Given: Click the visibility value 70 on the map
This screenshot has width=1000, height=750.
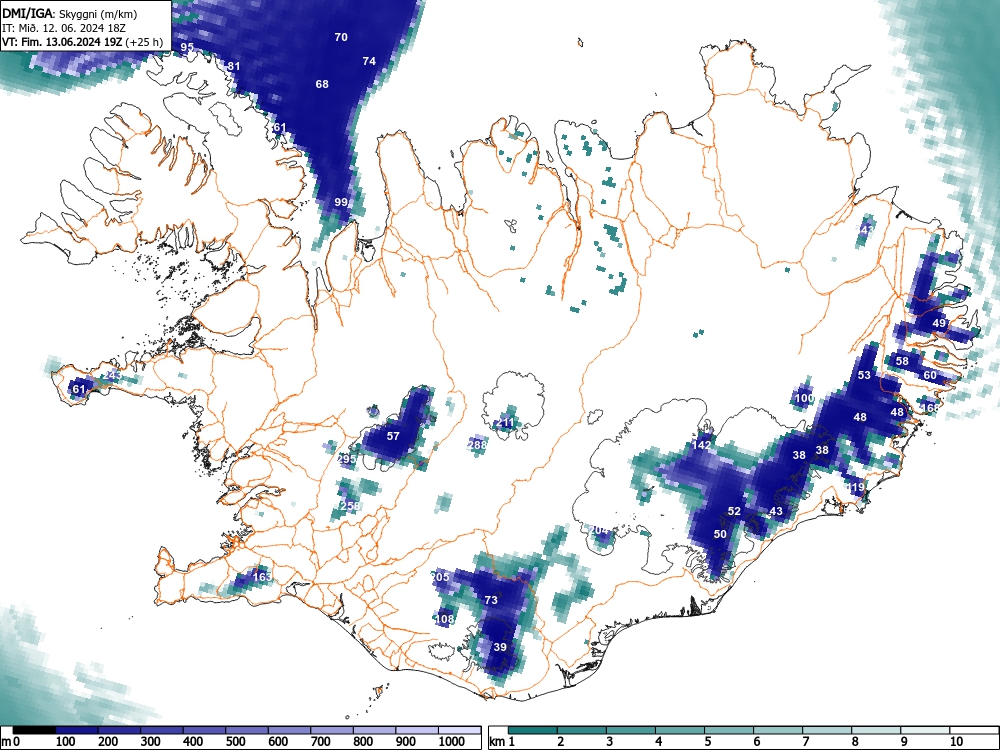Looking at the screenshot, I should [341, 37].
